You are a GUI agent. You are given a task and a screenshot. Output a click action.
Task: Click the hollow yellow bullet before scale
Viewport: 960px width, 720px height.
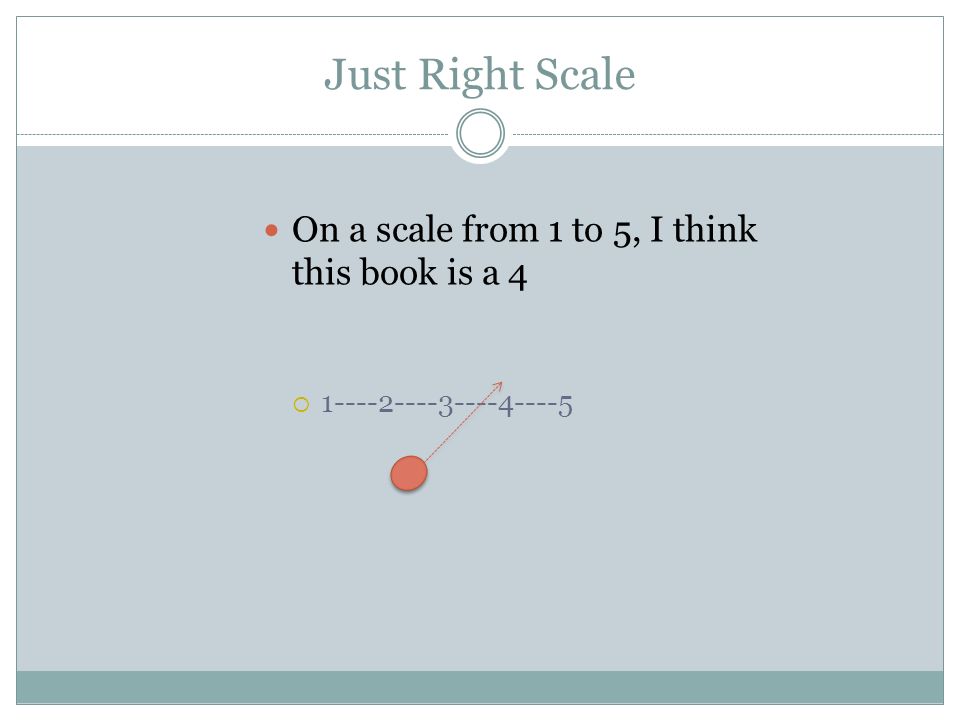click(x=301, y=405)
